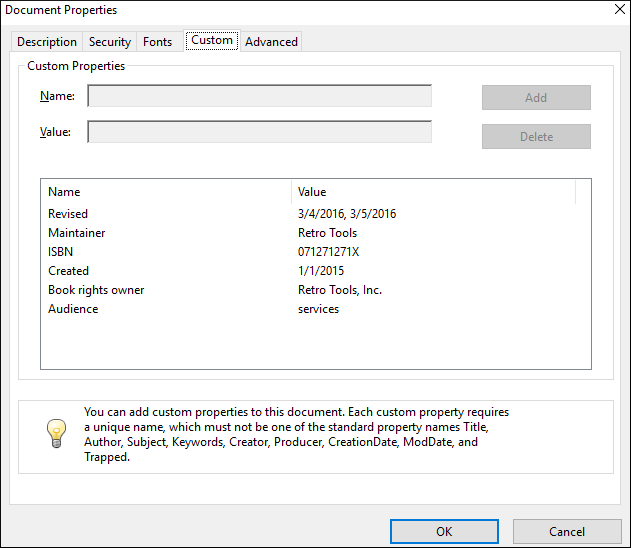Sort by the Name column header
631x548 pixels.
[166, 192]
